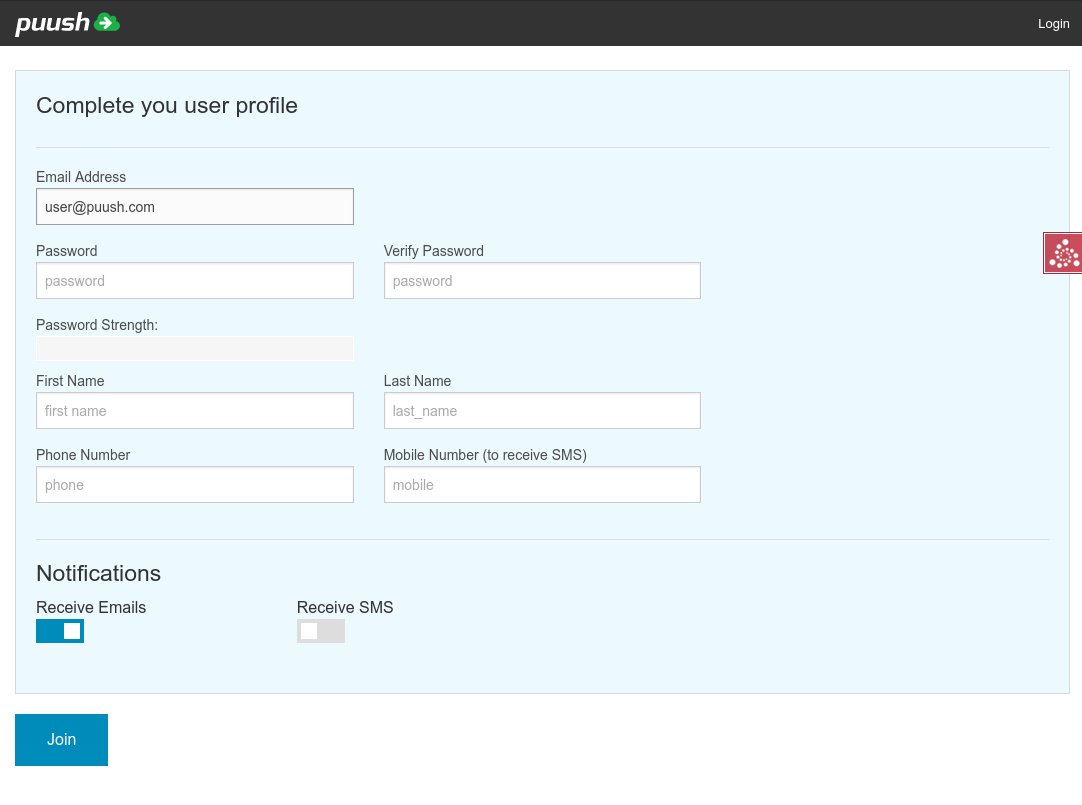Screen dimensions: 1082x805
Task: Click the Mobile Number input field
Action: [541, 485]
